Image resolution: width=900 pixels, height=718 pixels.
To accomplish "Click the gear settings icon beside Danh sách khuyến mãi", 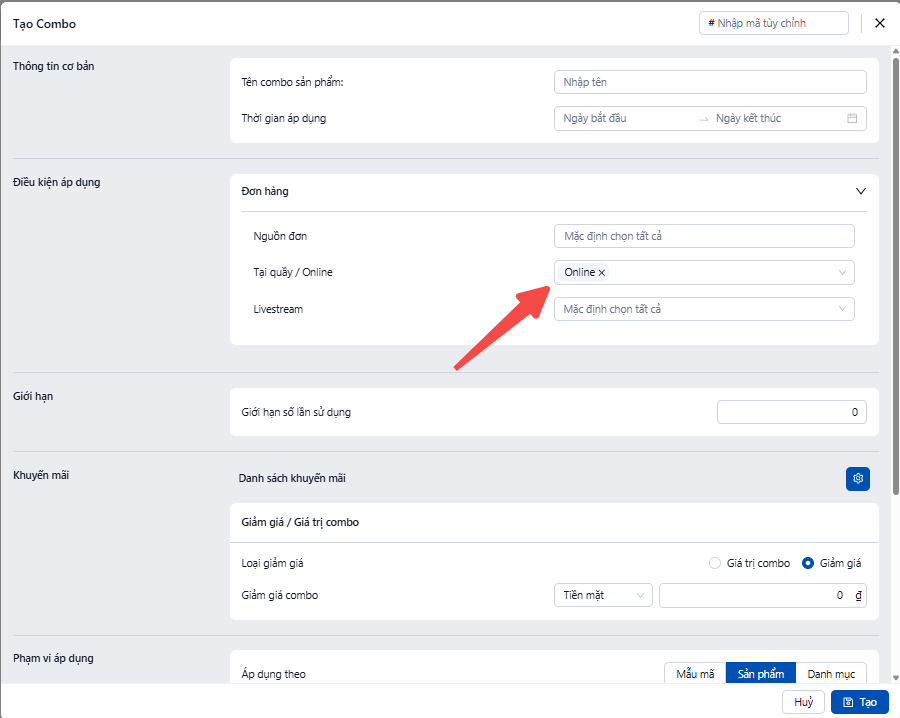I will coord(857,479).
